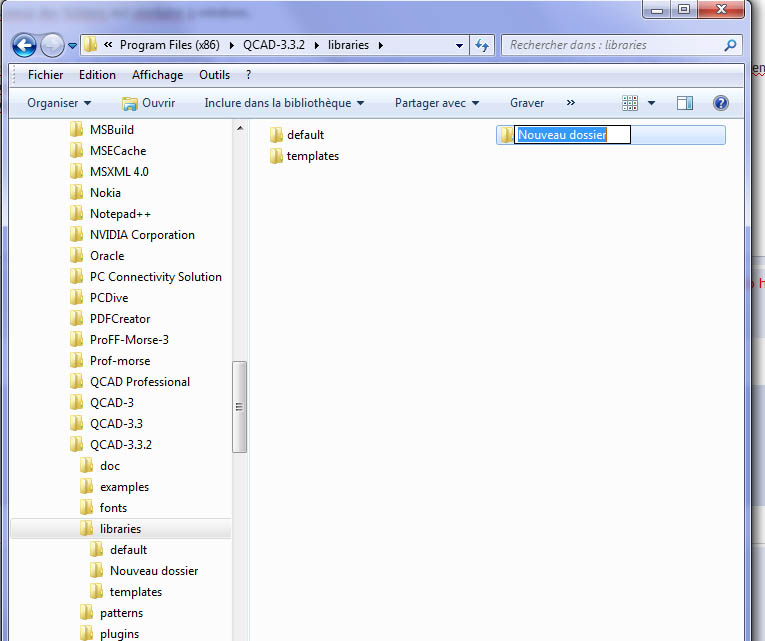The width and height of the screenshot is (765, 641).
Task: Open the view options dropdown arrow
Action: [x=652, y=103]
